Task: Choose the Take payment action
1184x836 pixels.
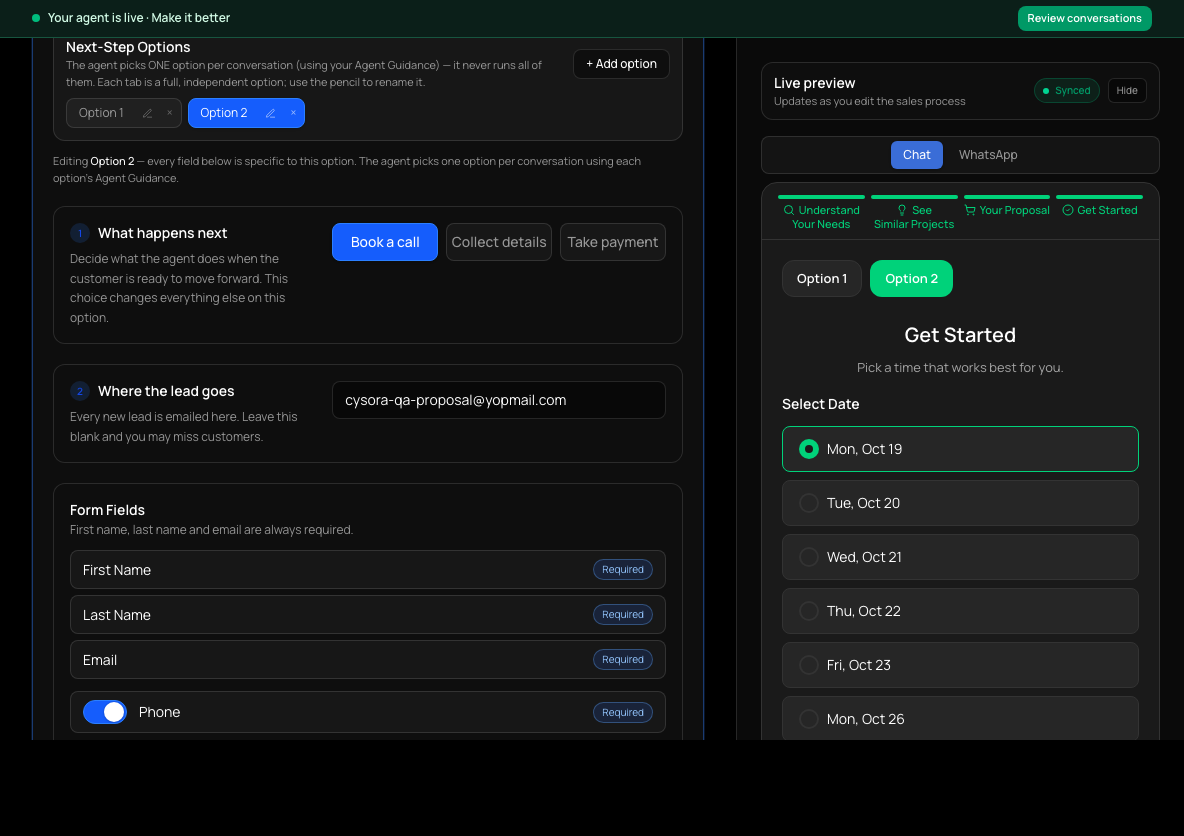Action: pyautogui.click(x=612, y=242)
